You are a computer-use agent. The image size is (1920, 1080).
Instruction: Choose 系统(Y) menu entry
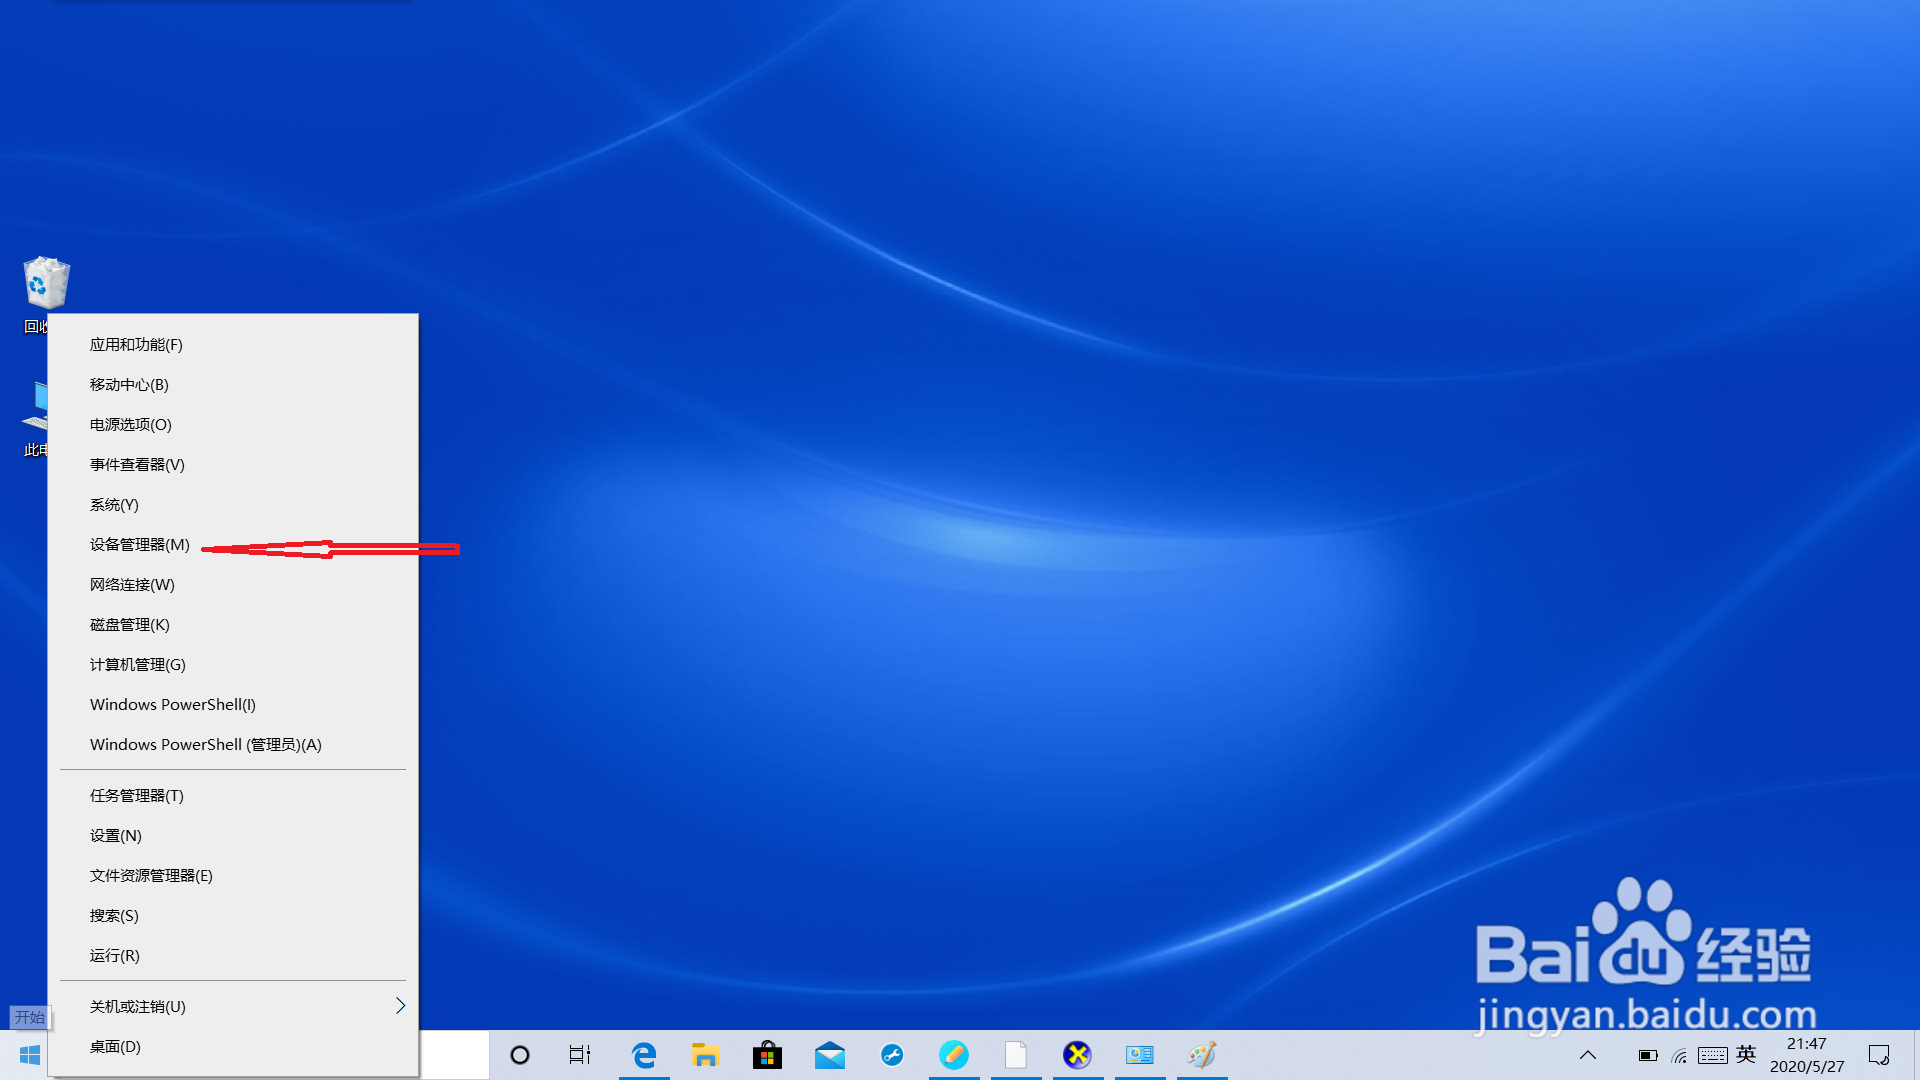[x=233, y=505]
